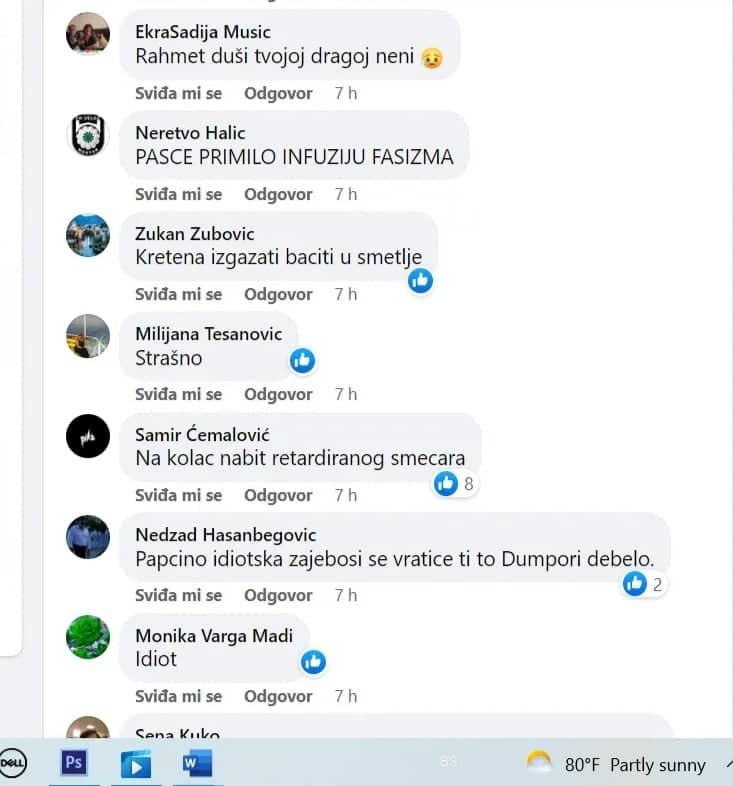This screenshot has width=733, height=786.
Task: Like the EkraSadija Music comment
Action: coord(178,93)
